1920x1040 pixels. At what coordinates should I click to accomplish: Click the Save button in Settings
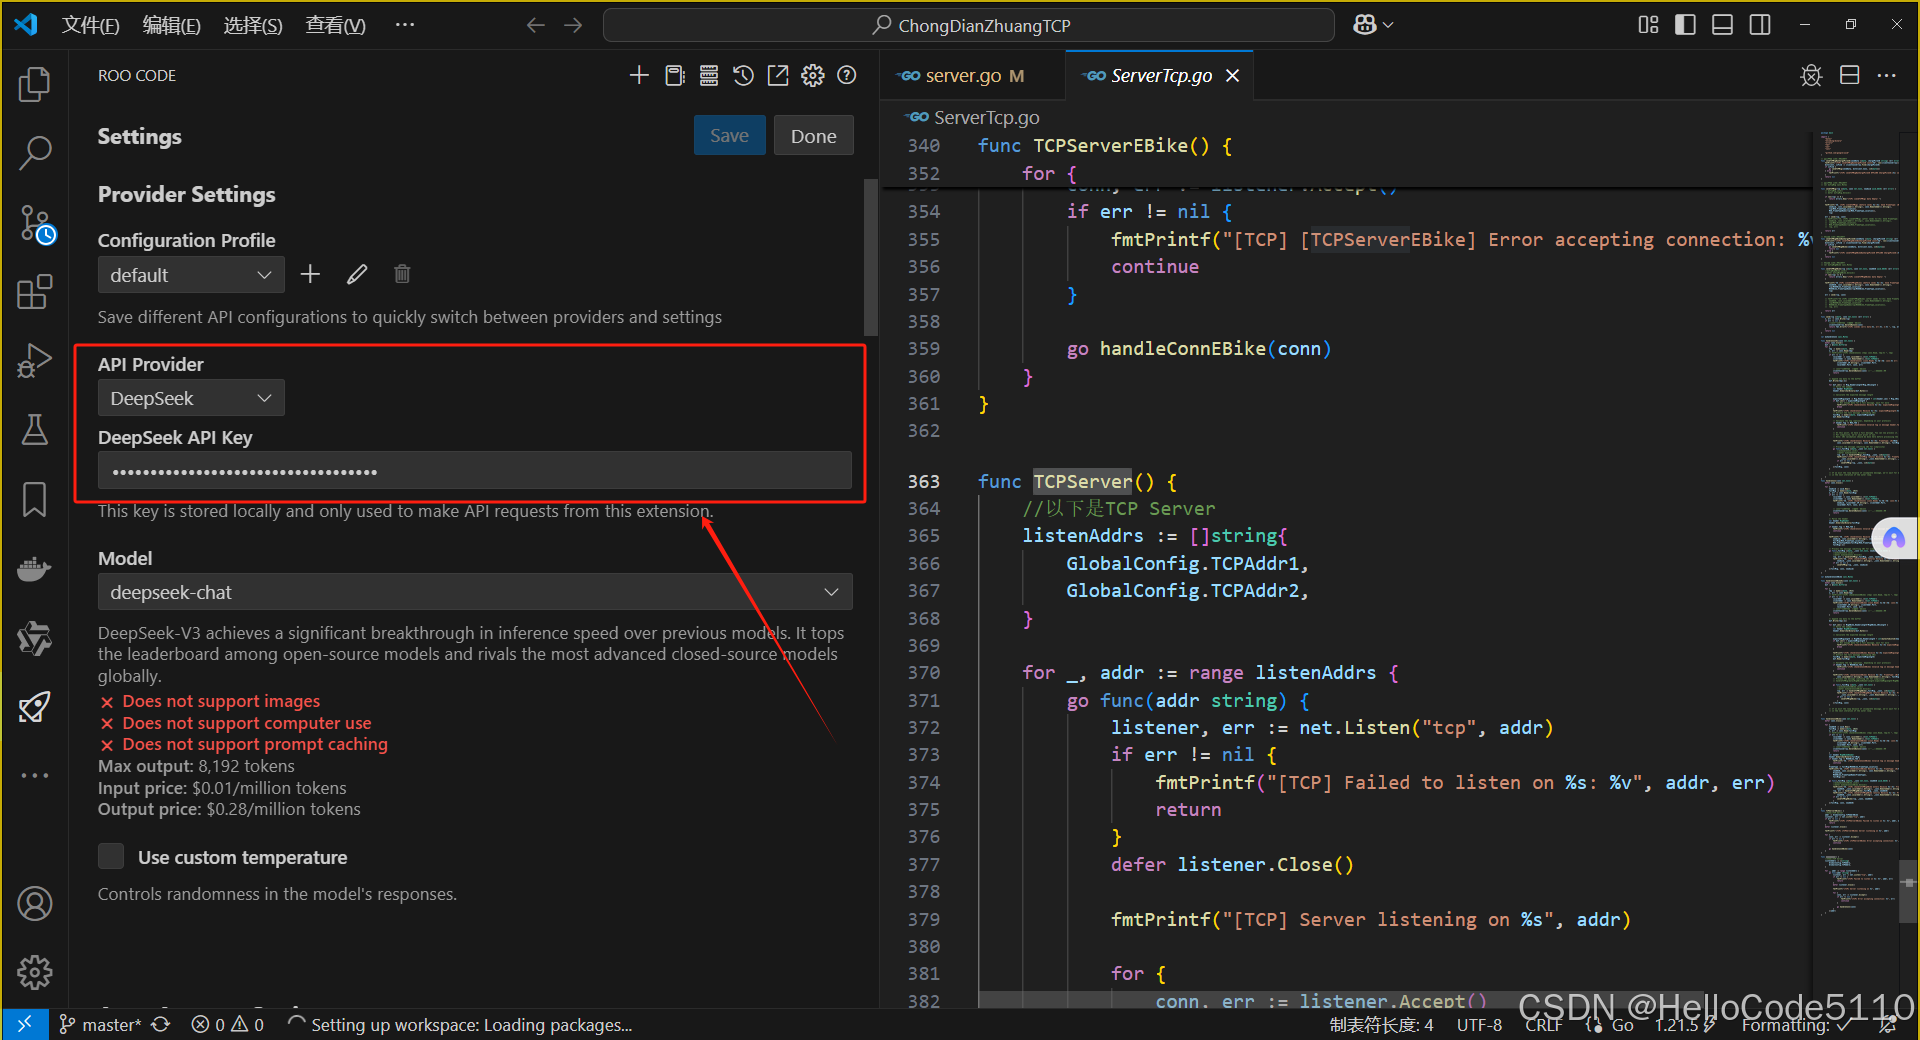pos(729,135)
